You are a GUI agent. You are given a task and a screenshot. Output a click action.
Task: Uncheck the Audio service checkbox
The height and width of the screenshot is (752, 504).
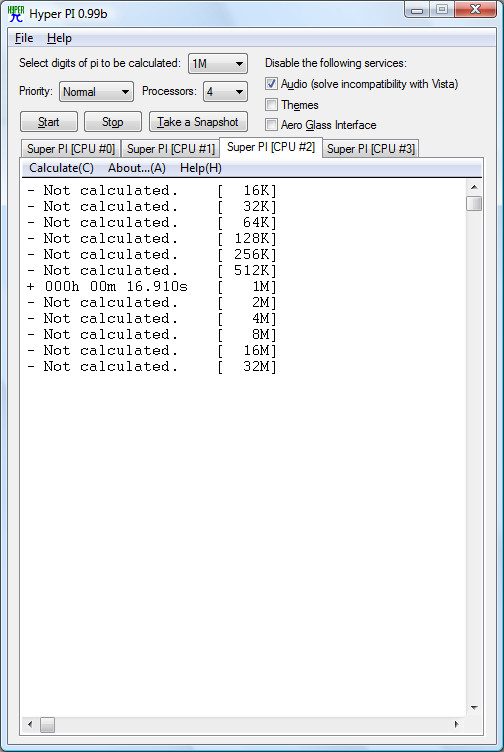pos(271,84)
